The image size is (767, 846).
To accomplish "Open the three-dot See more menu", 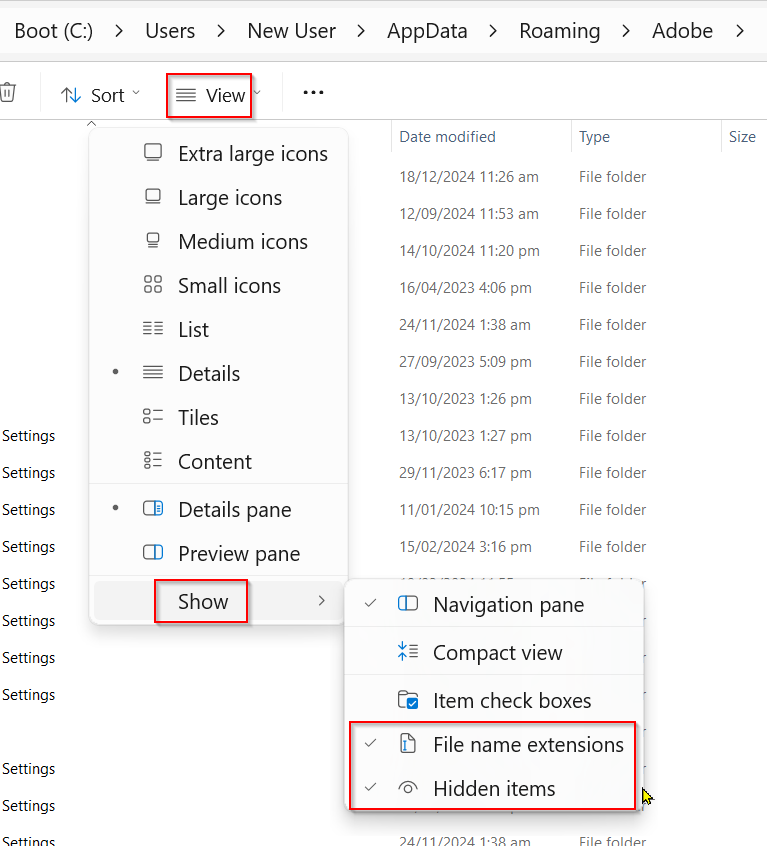I will [x=313, y=93].
